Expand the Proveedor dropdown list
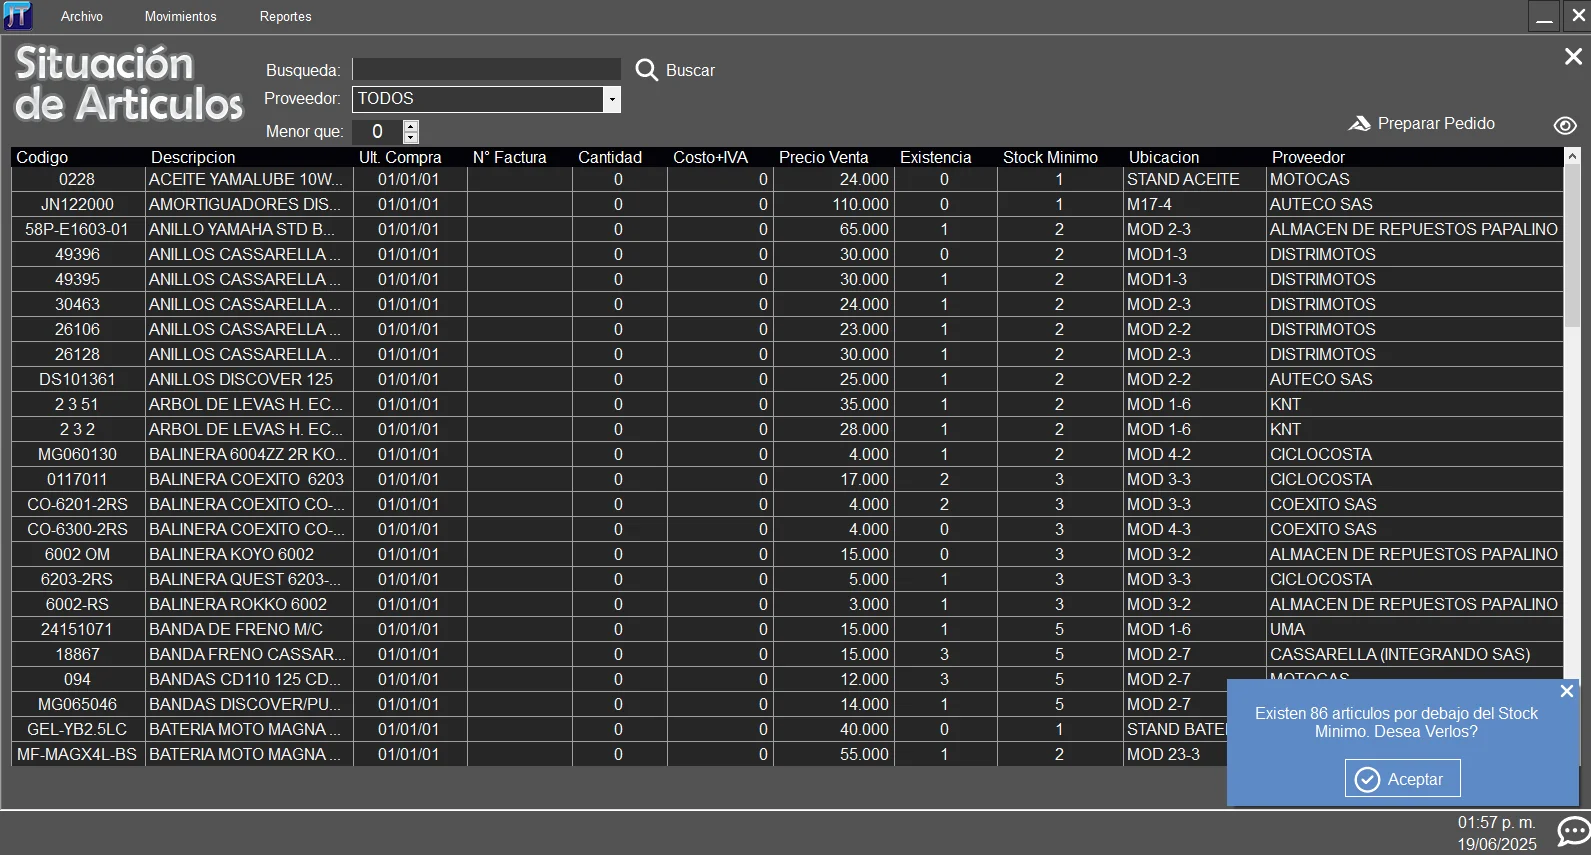Viewport: 1591px width, 855px height. 611,100
